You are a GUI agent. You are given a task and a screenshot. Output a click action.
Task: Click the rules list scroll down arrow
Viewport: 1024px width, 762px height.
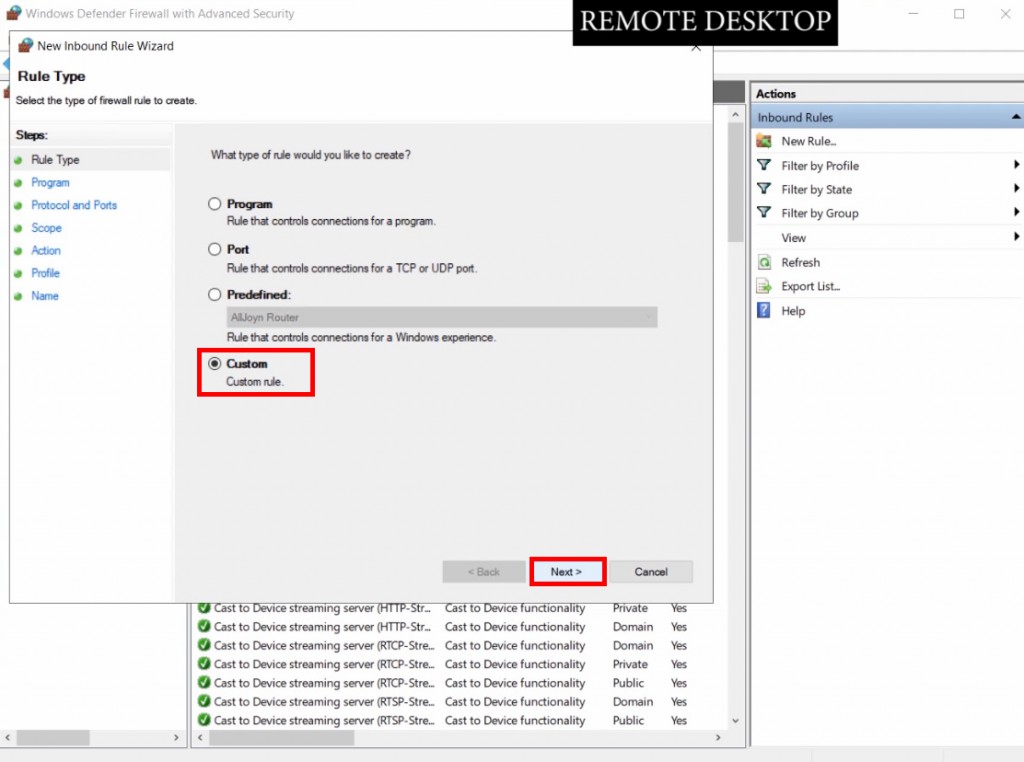click(x=735, y=721)
